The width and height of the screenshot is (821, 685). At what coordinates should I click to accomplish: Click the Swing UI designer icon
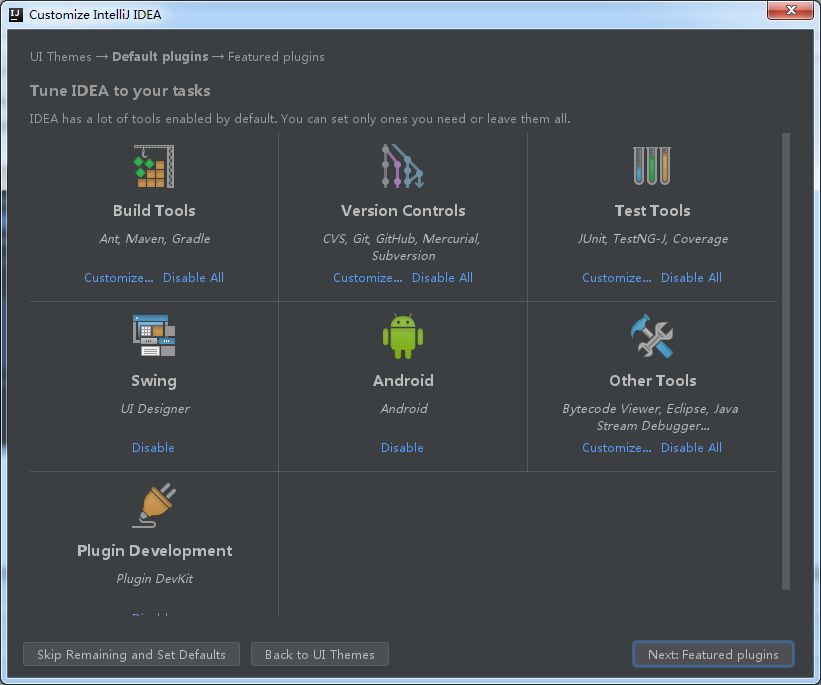(x=154, y=336)
